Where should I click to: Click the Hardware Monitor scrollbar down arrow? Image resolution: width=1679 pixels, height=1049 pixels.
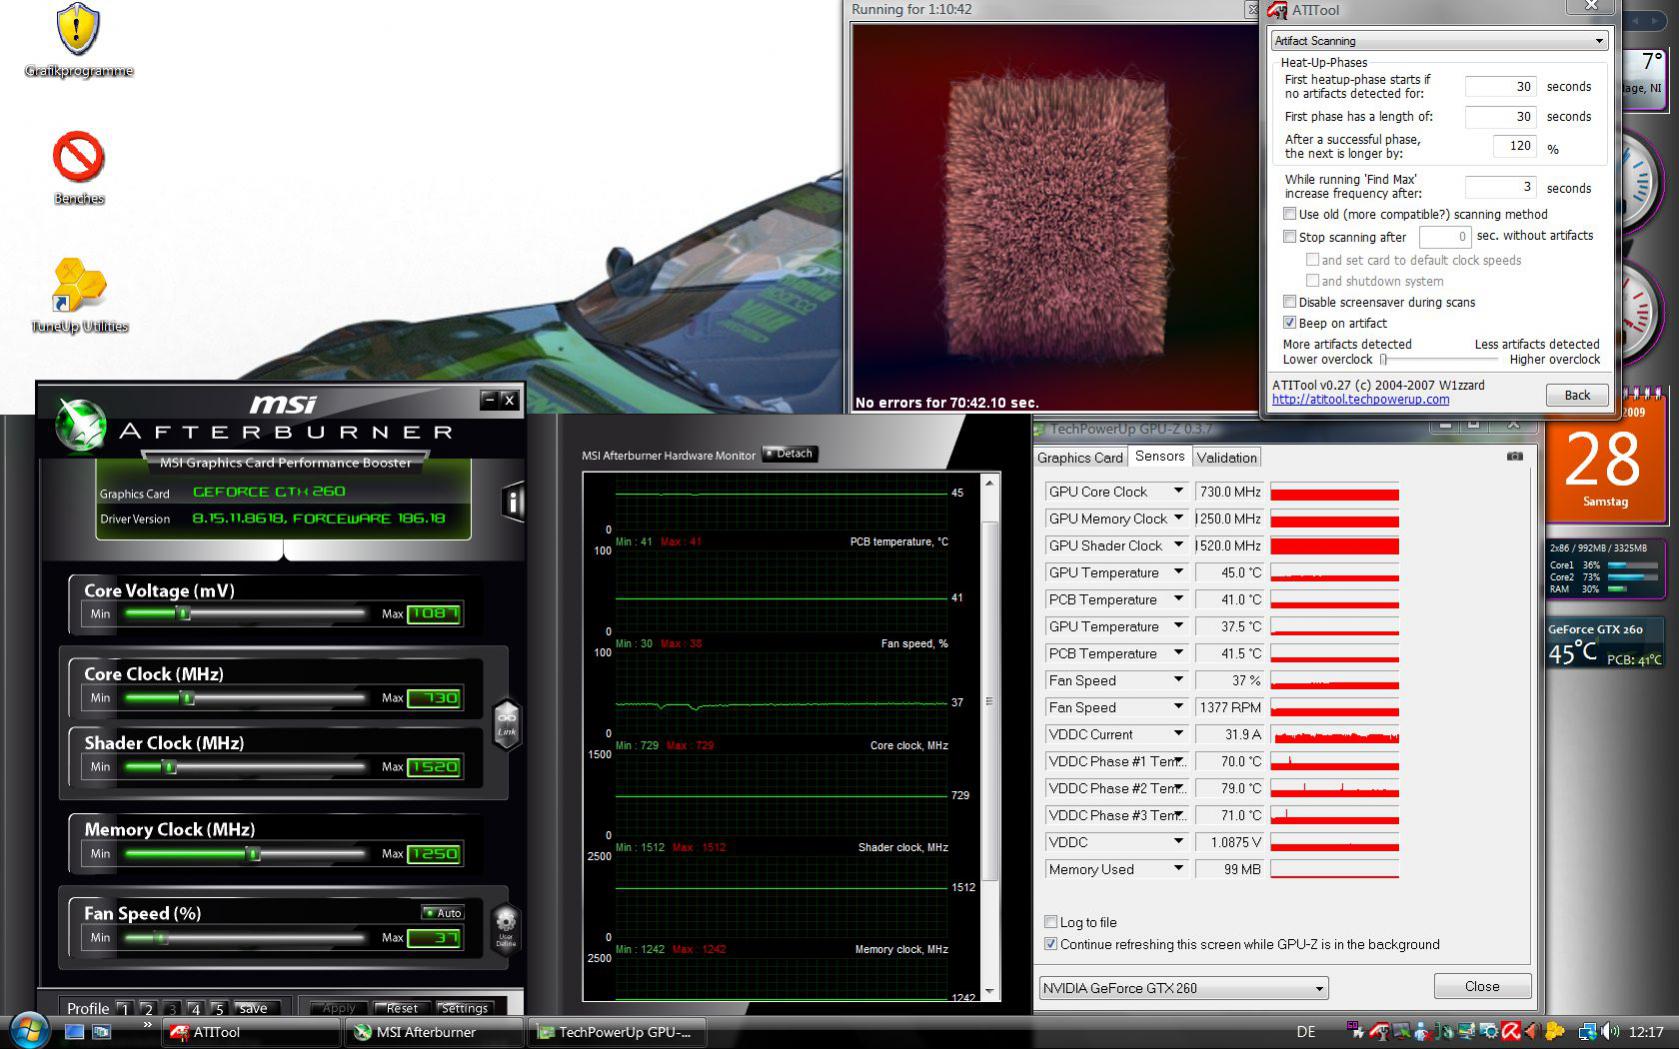[x=990, y=991]
